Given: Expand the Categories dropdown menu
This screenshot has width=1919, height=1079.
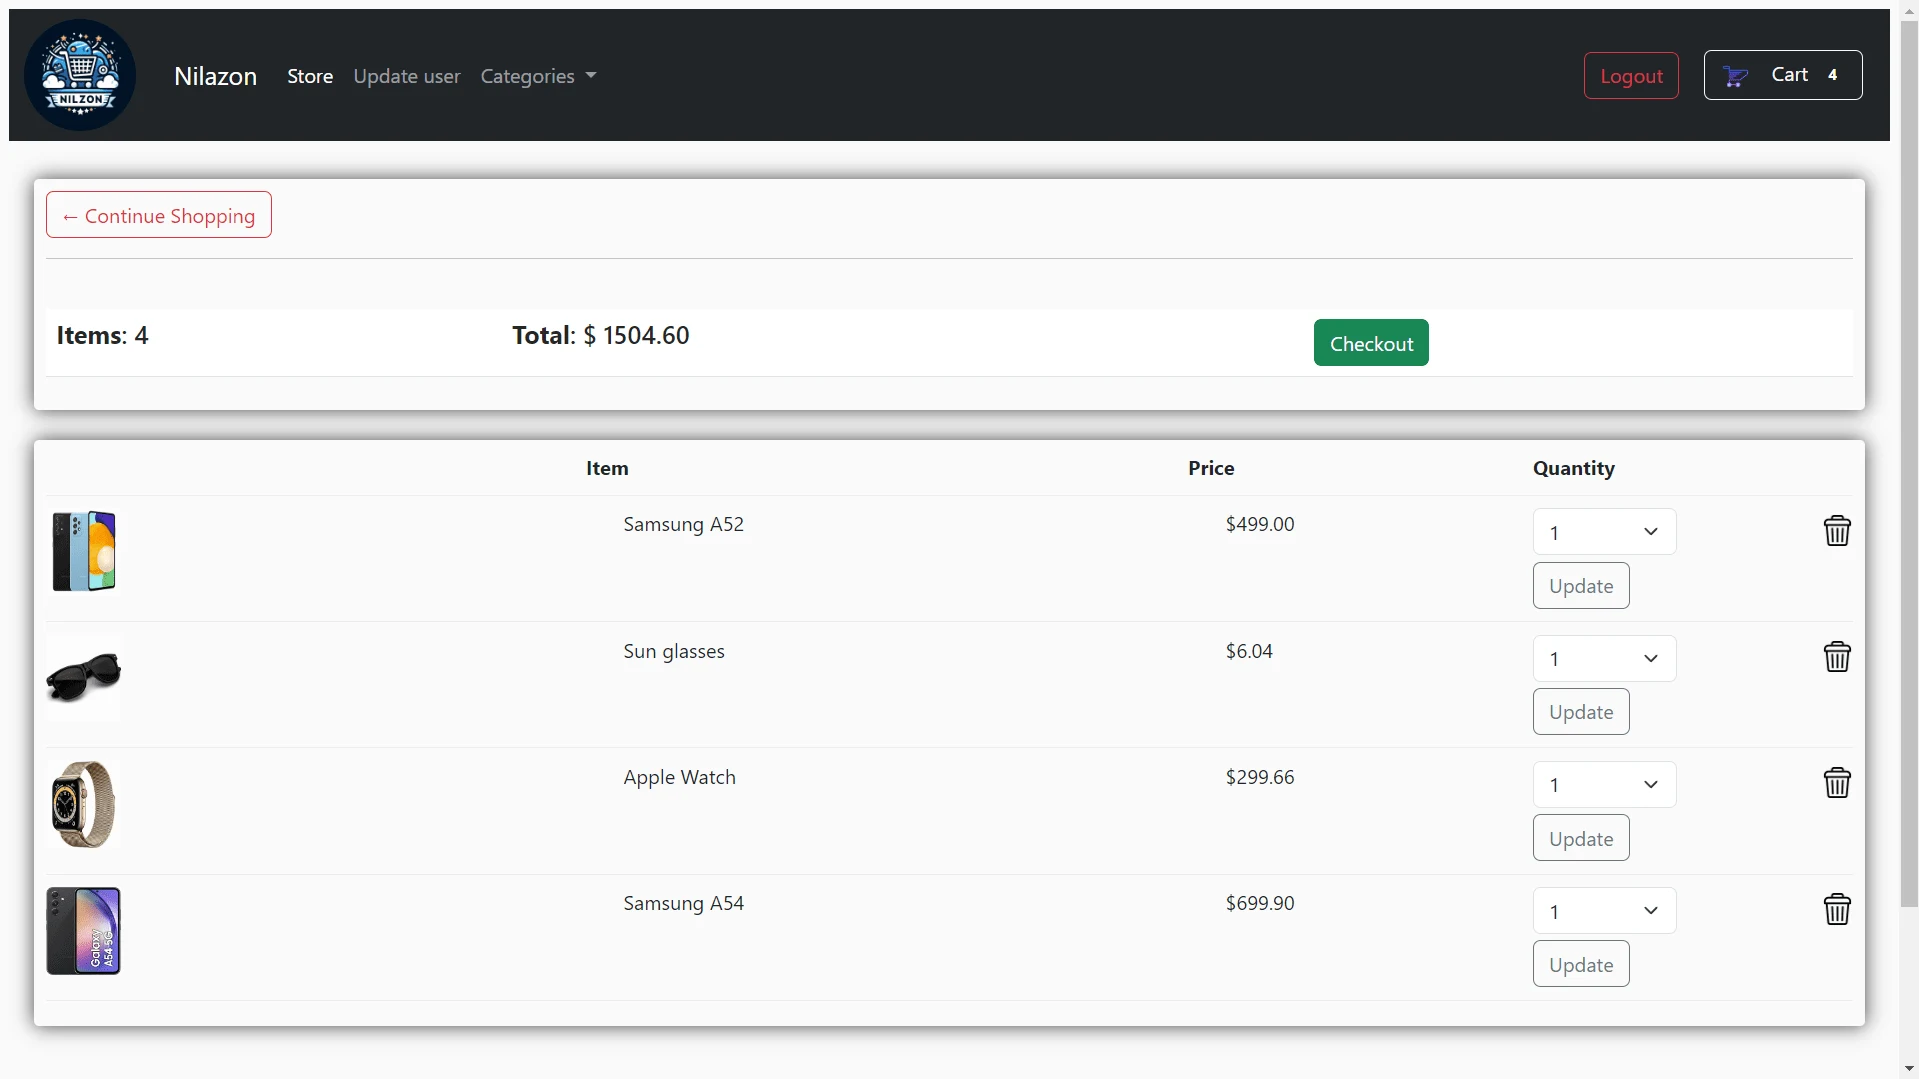Looking at the screenshot, I should coord(538,76).
